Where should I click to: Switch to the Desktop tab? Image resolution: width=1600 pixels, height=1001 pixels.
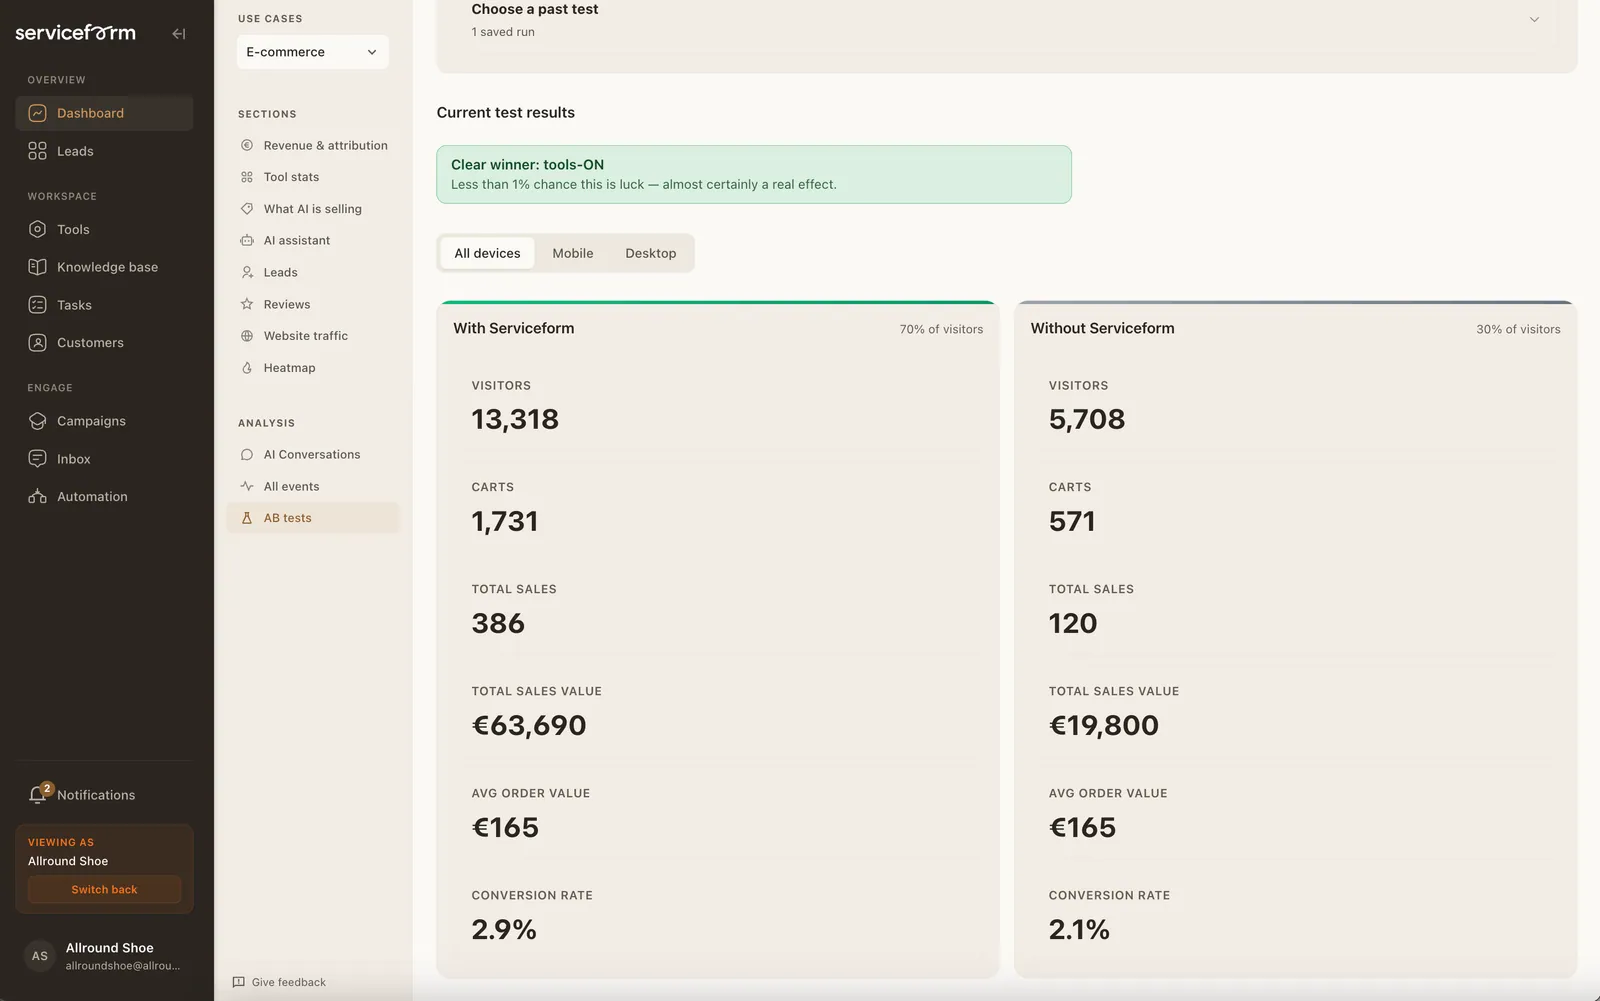[651, 253]
